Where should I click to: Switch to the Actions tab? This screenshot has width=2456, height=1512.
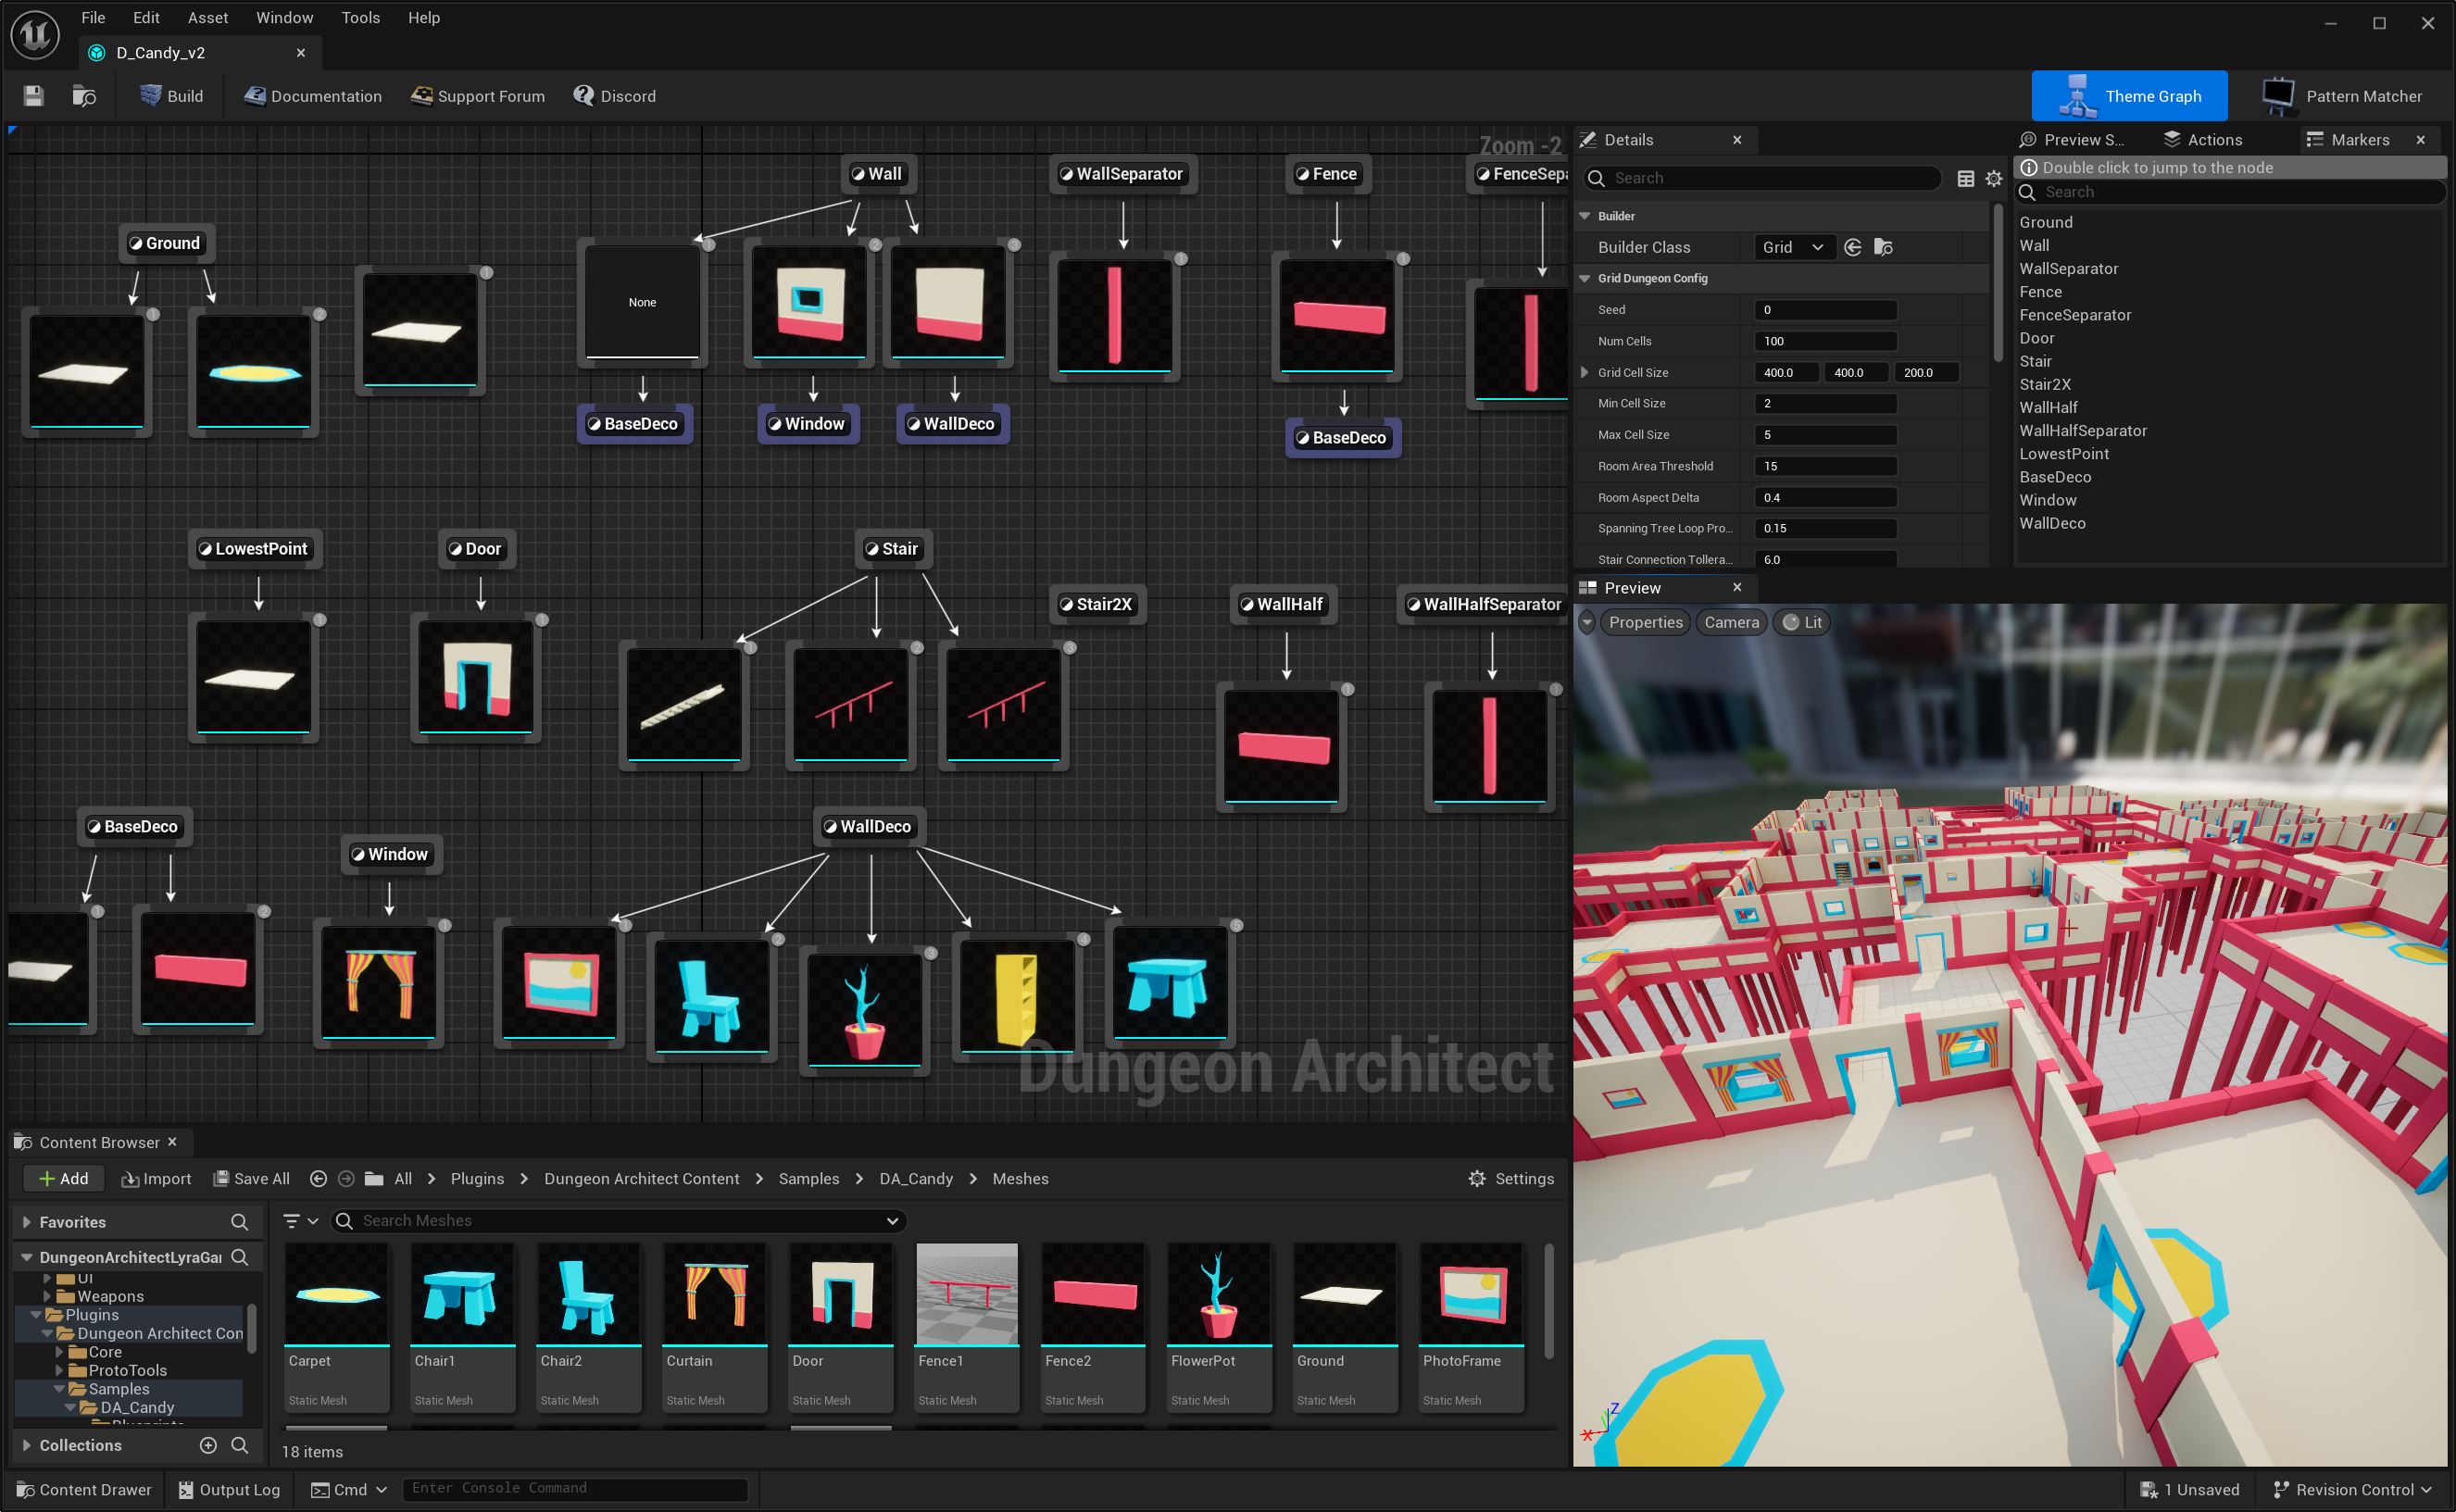(2204, 140)
